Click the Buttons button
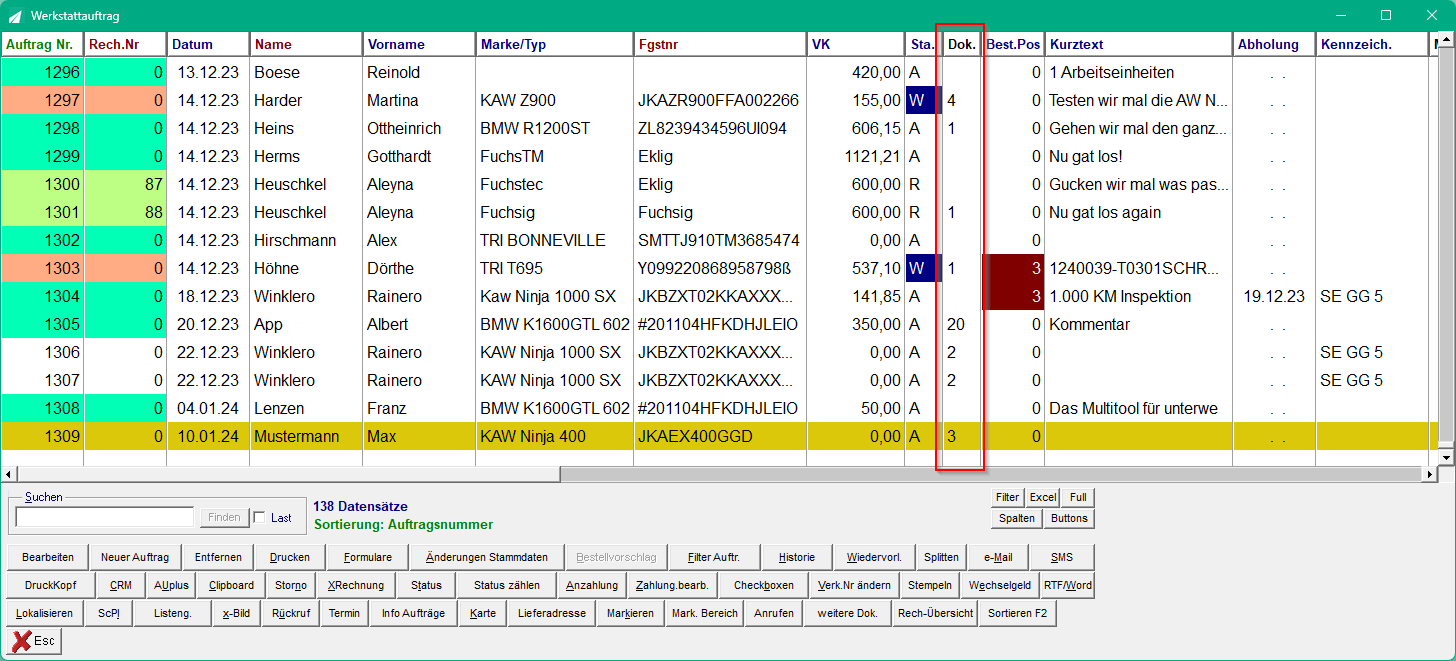Viewport: 1456px width, 661px height. tap(1069, 519)
